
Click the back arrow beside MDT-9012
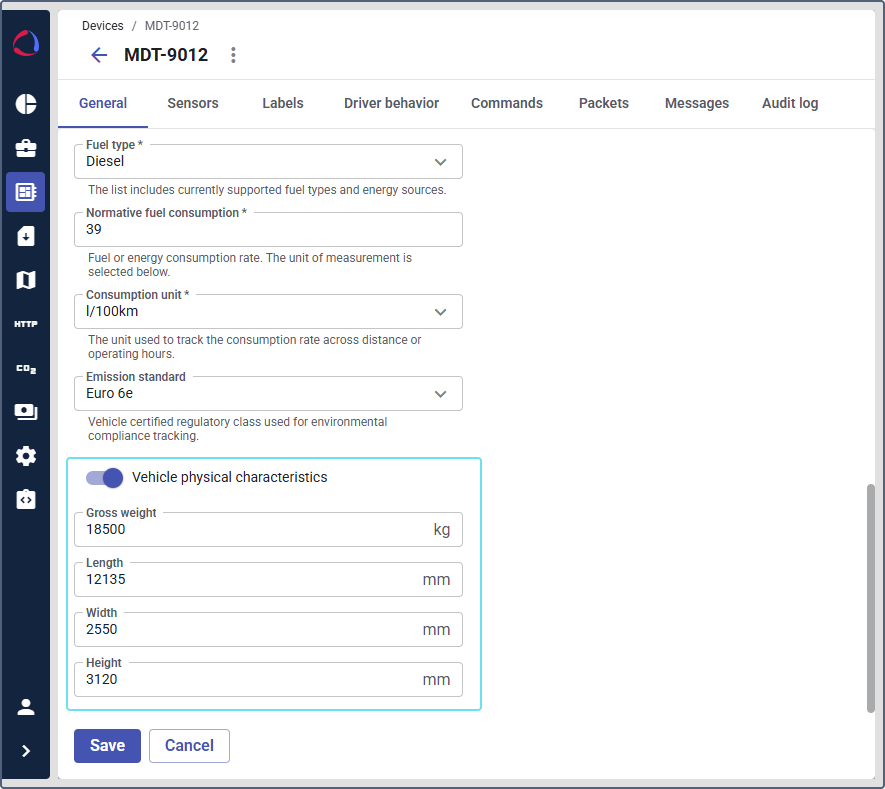coord(99,55)
